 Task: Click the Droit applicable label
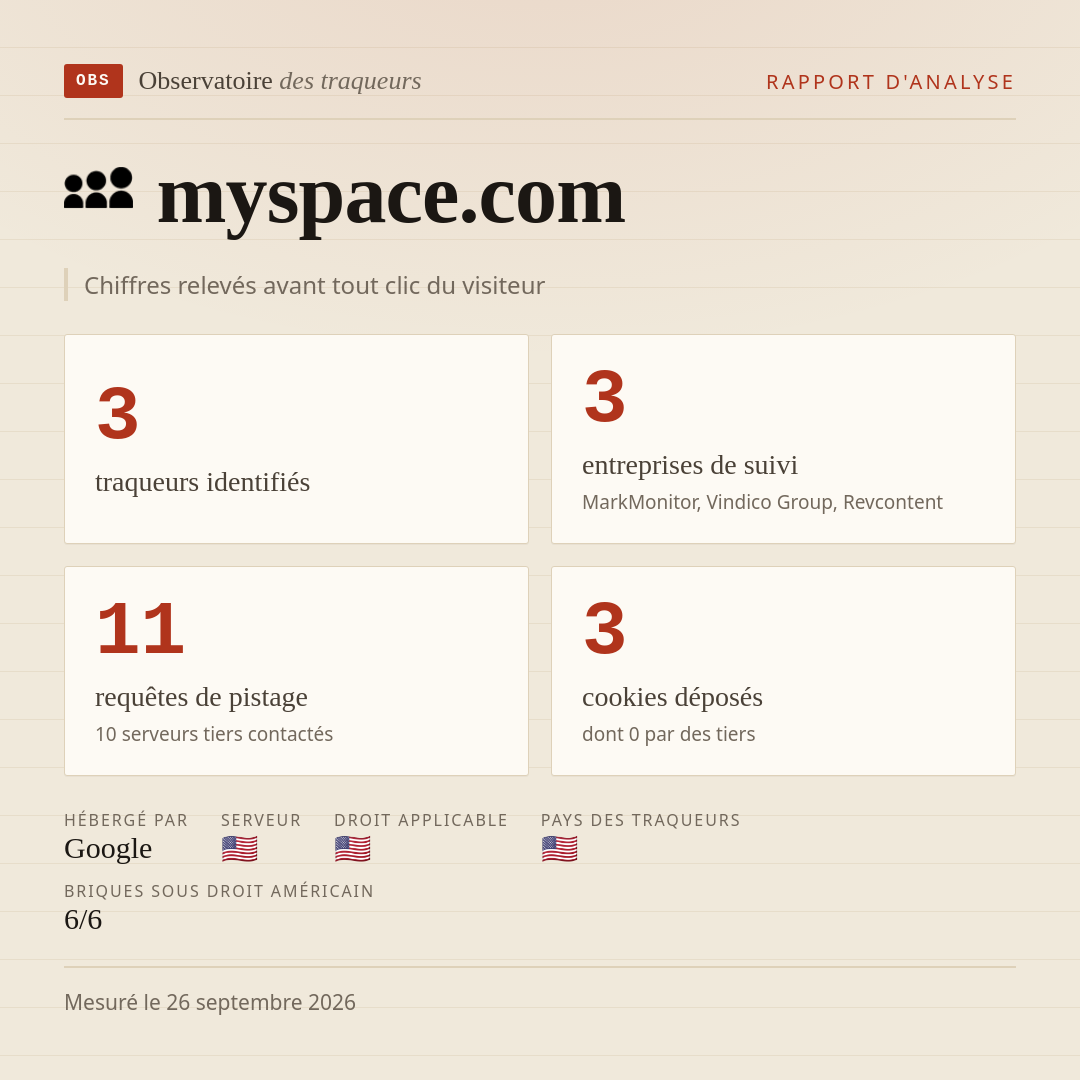tap(421, 820)
